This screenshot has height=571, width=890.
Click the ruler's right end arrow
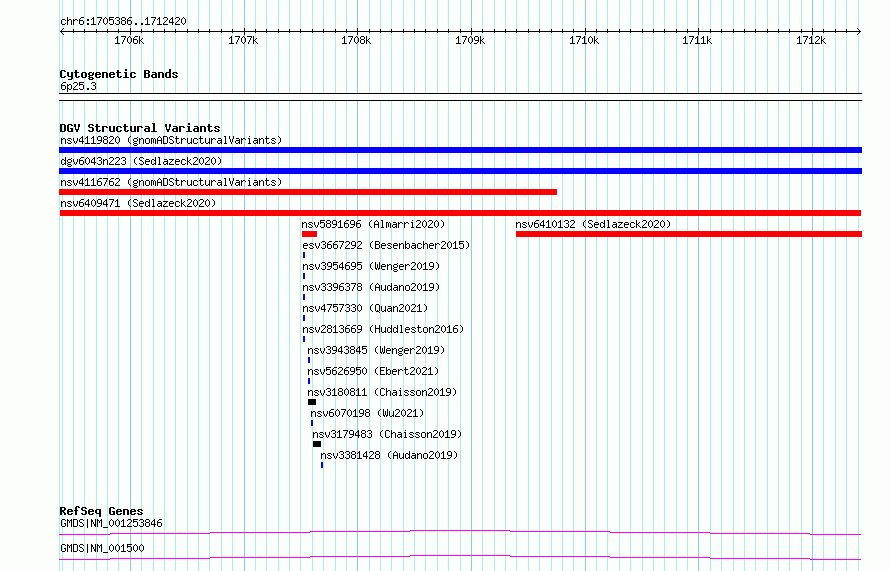(859, 31)
